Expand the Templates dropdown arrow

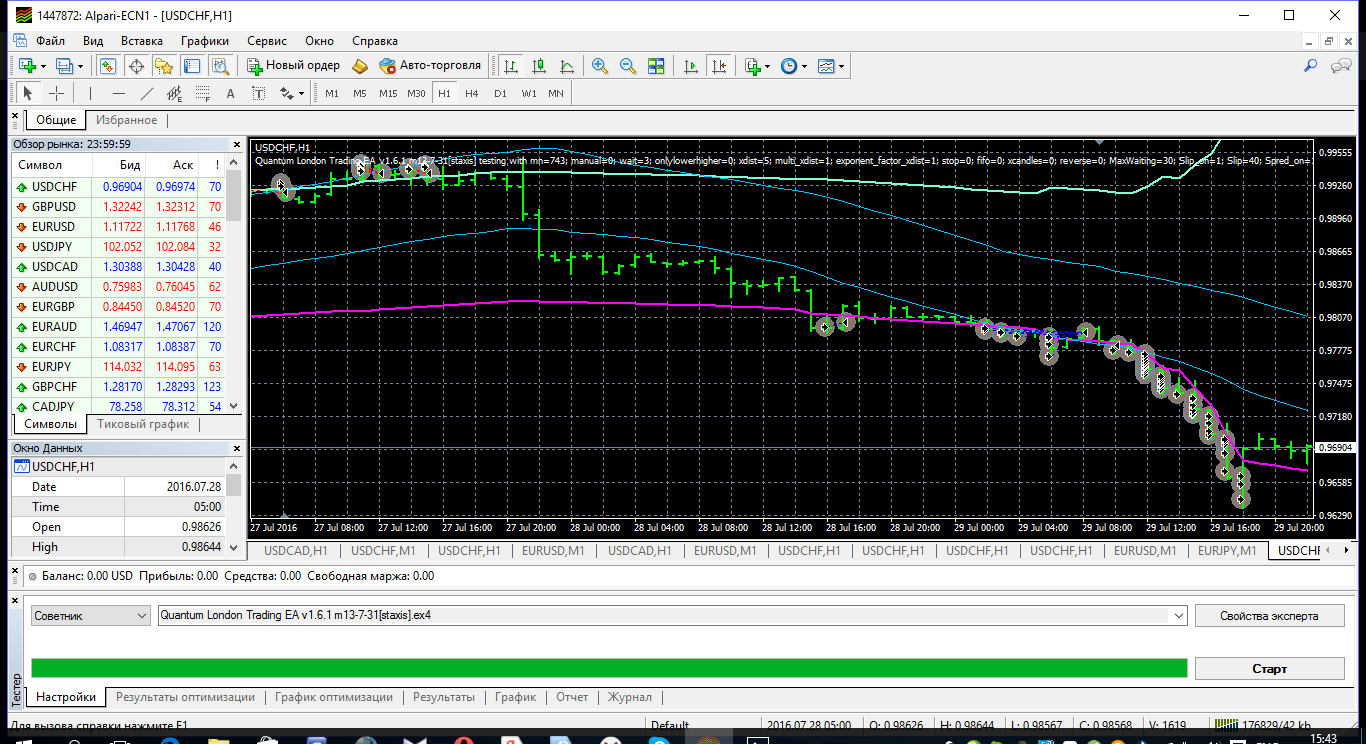pyautogui.click(x=841, y=66)
